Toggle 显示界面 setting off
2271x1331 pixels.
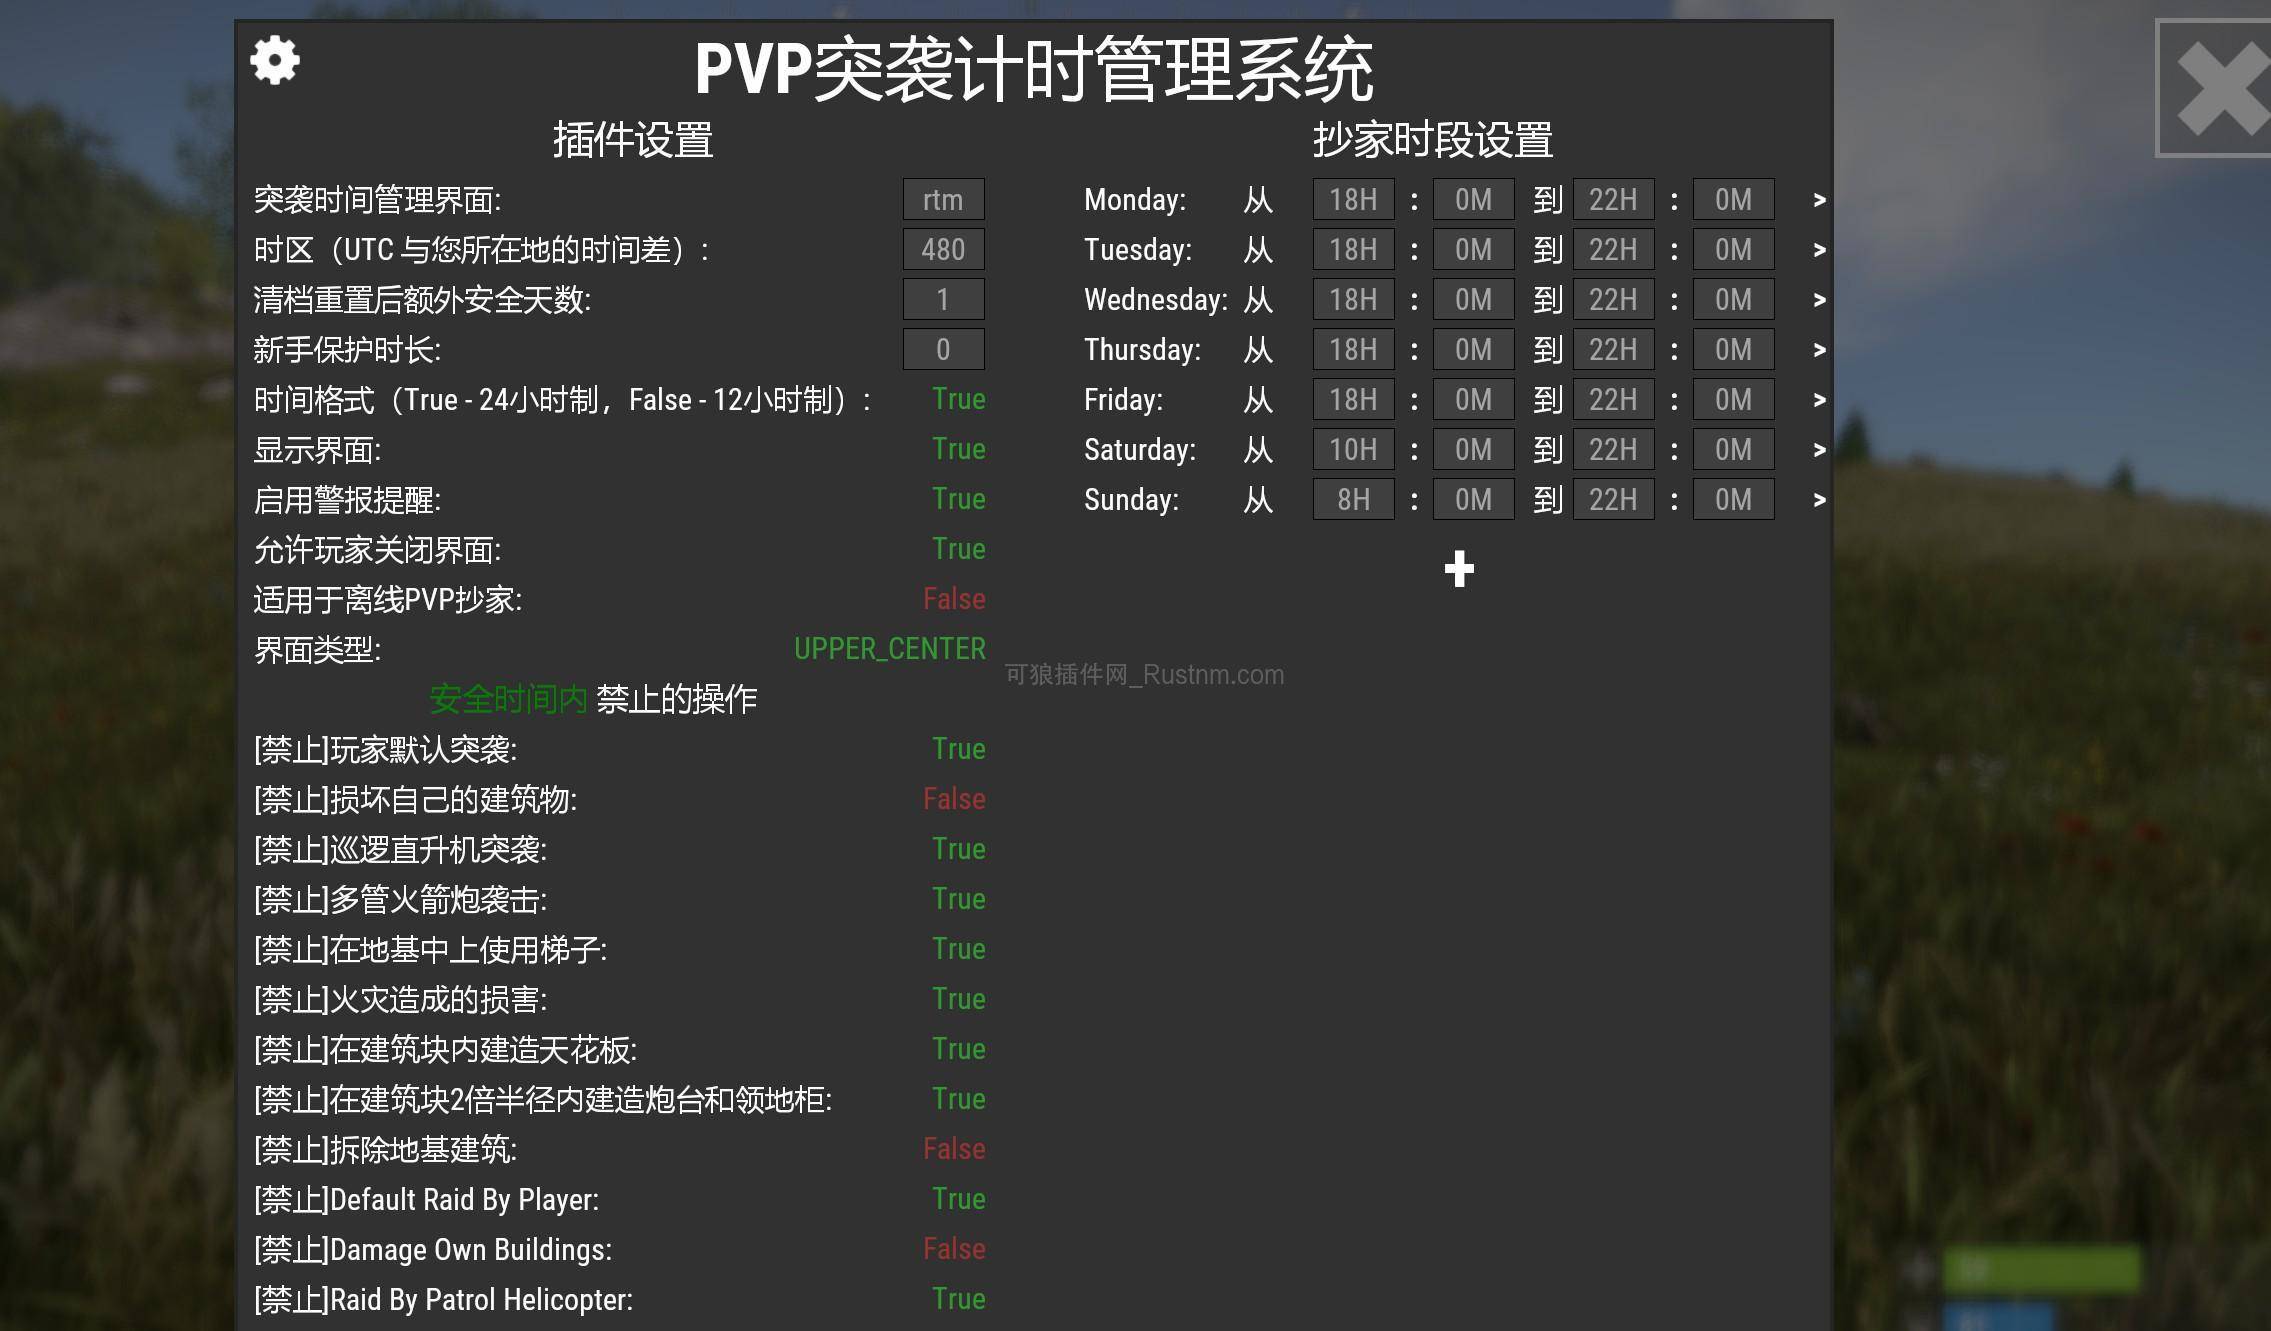pos(958,449)
